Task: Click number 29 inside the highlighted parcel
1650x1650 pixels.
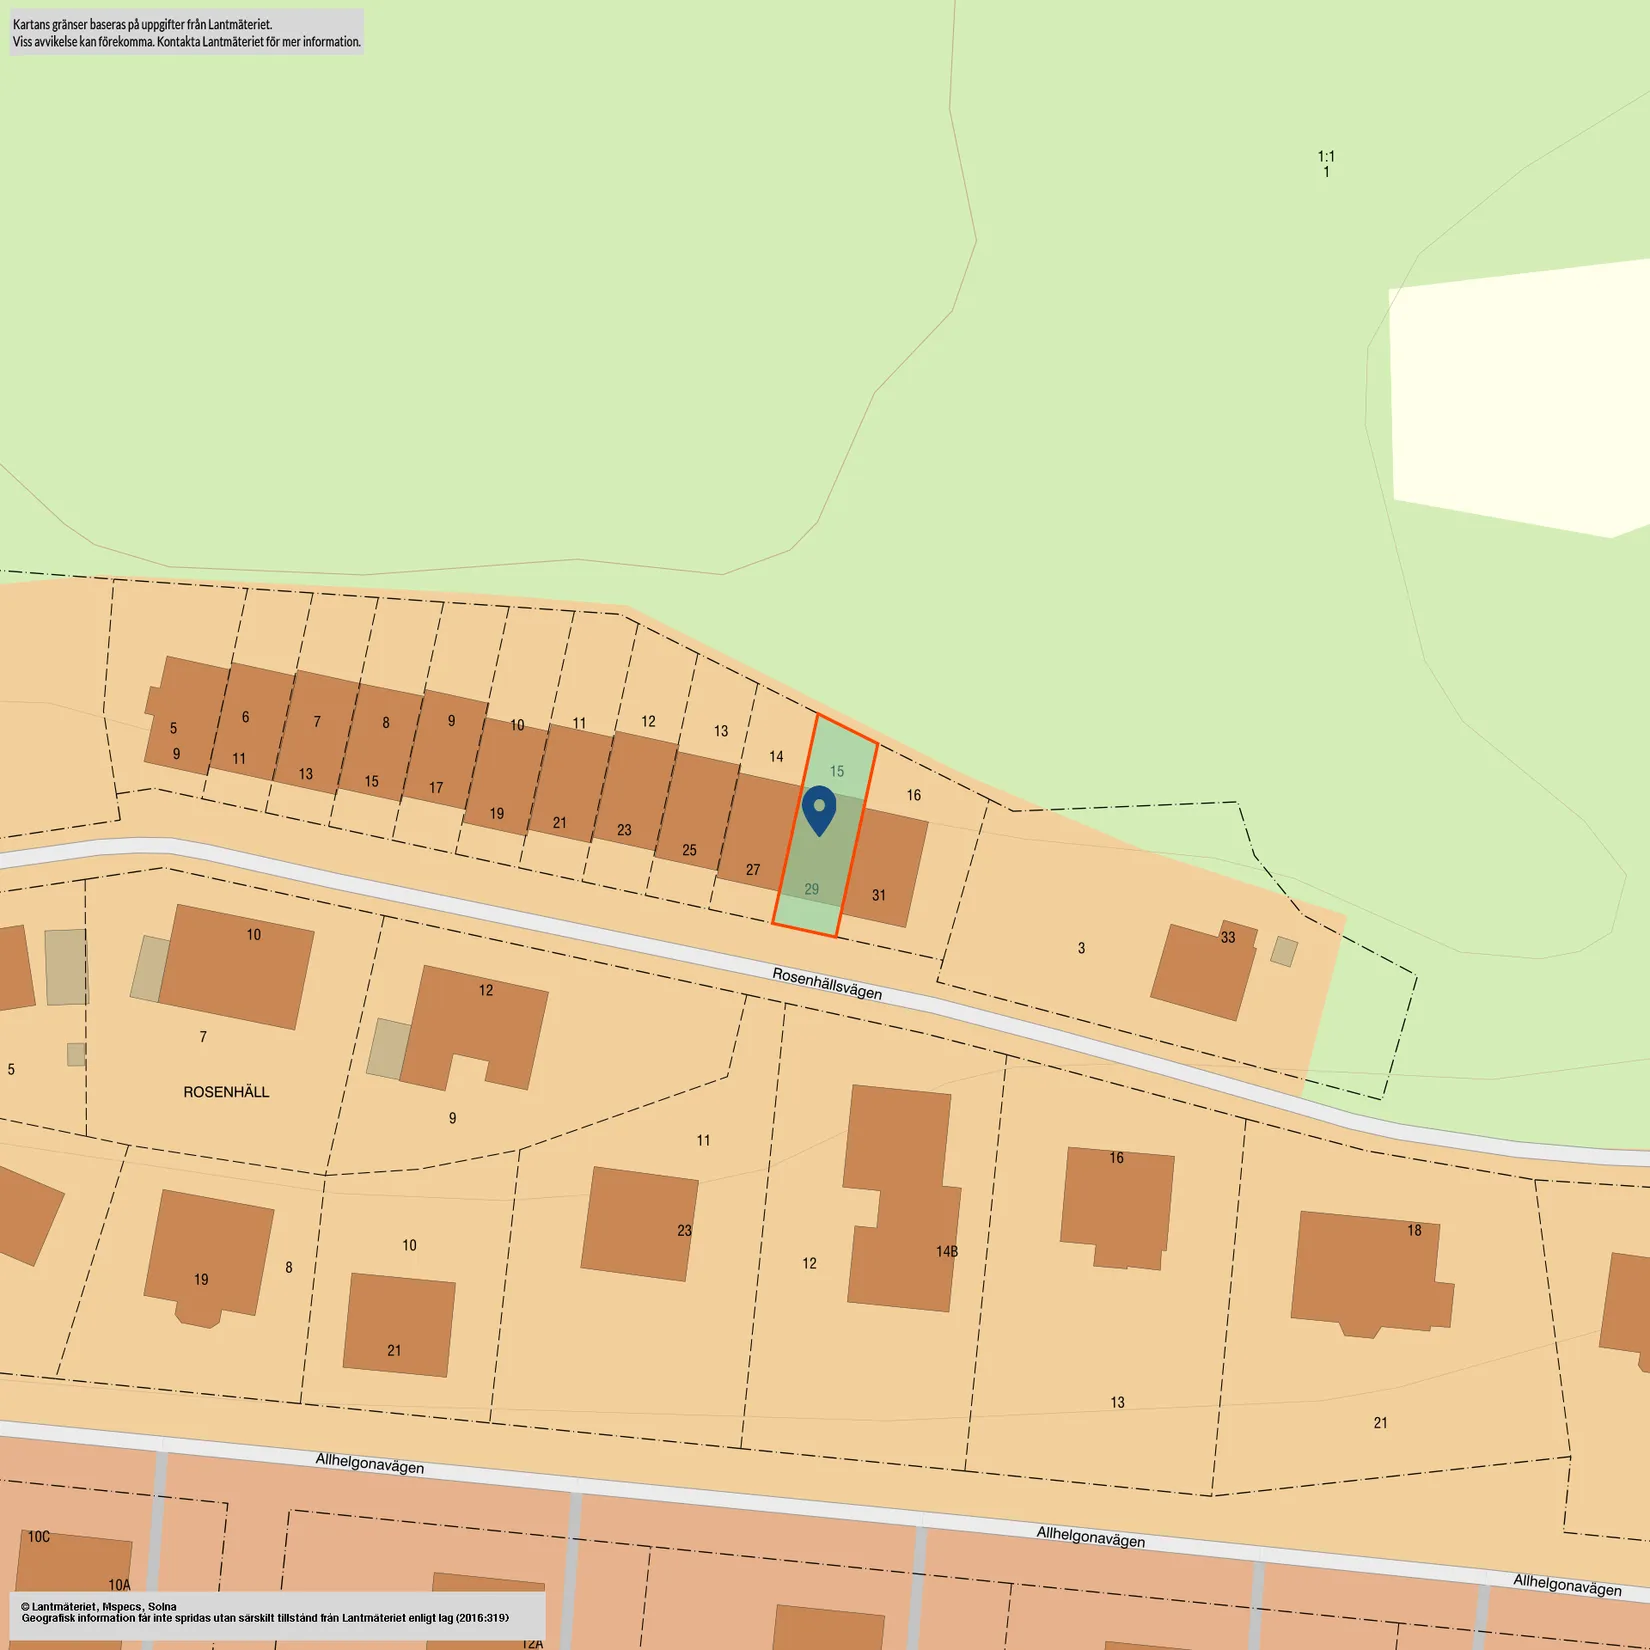Action: pyautogui.click(x=811, y=889)
